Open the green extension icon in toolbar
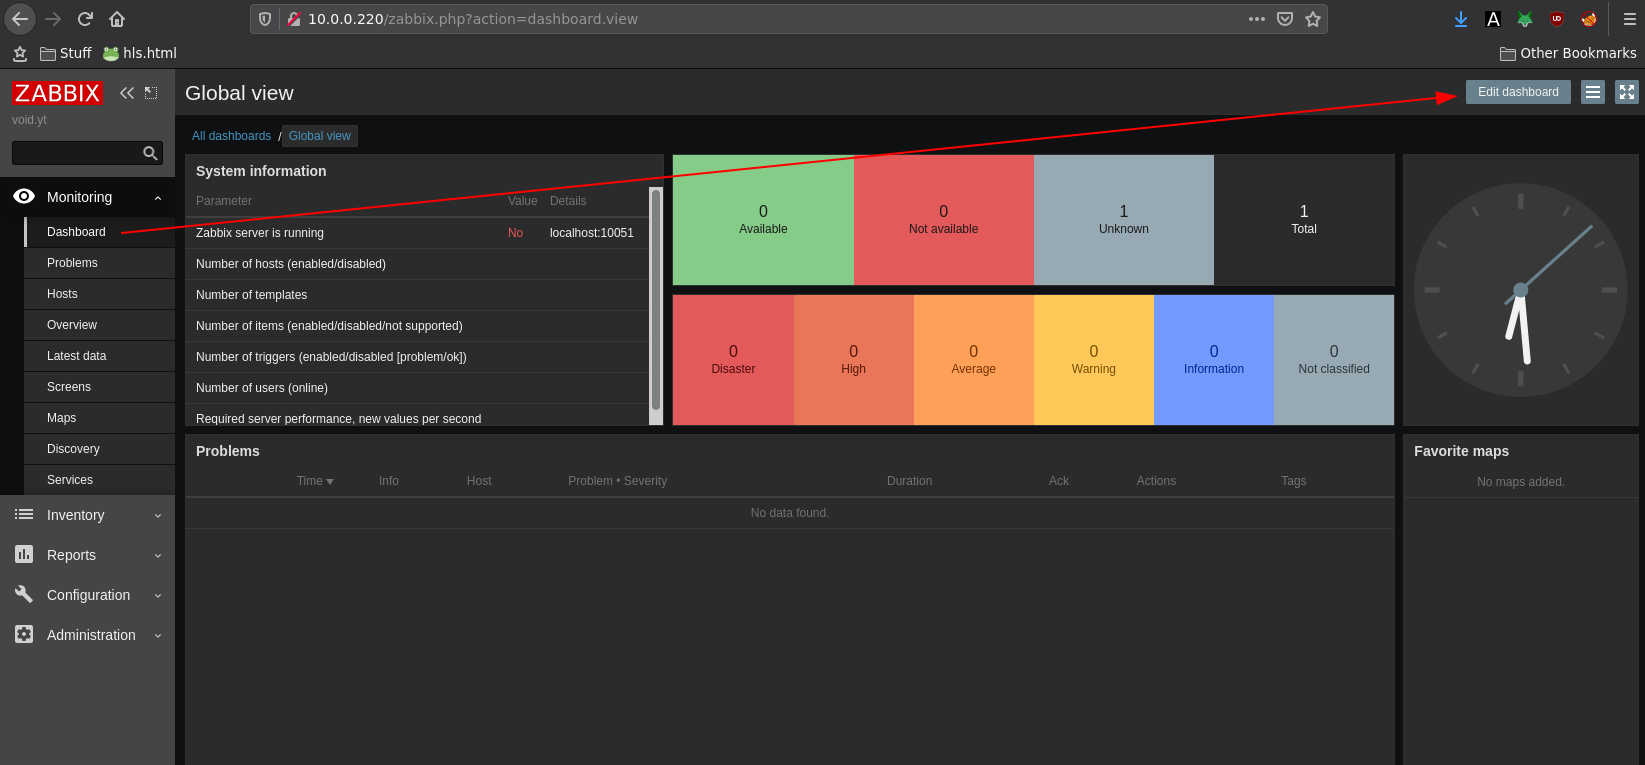Screen dimensions: 1645x765 1525,19
